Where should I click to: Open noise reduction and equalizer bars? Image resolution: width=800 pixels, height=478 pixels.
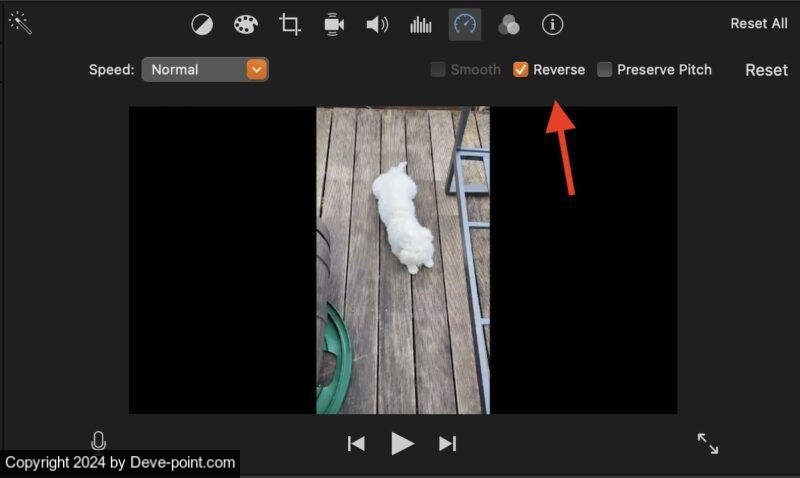(420, 24)
